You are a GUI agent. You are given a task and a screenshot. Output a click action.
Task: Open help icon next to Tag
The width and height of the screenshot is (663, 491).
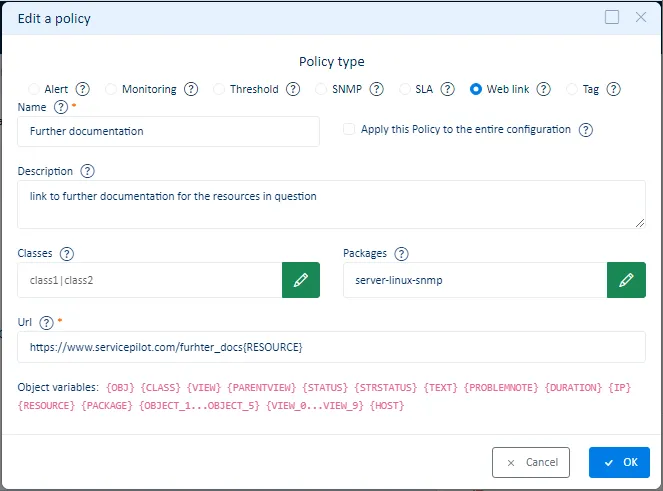point(613,89)
